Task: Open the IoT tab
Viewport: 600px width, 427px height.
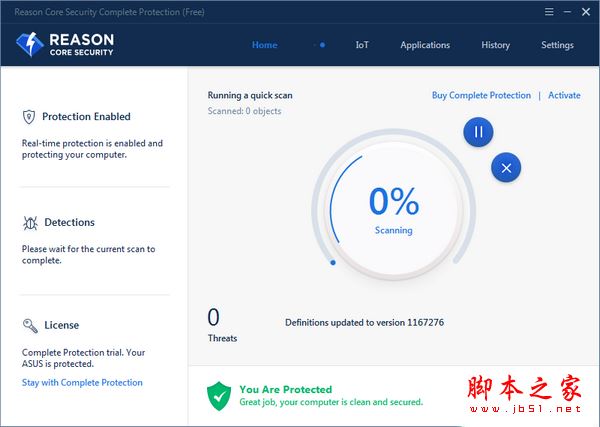Action: [362, 45]
